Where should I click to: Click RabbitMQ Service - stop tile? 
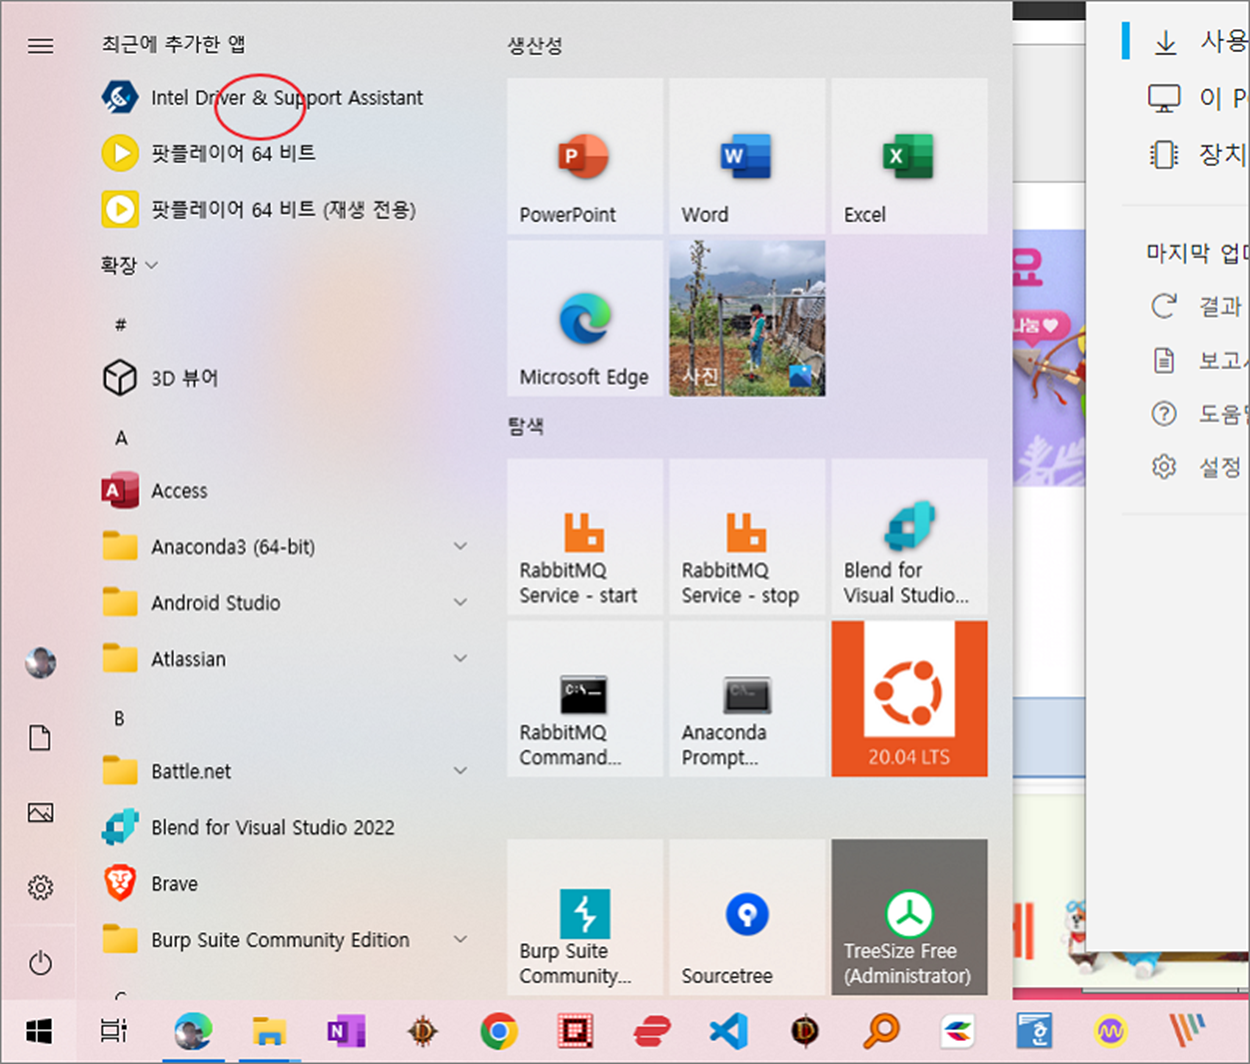[x=747, y=536]
